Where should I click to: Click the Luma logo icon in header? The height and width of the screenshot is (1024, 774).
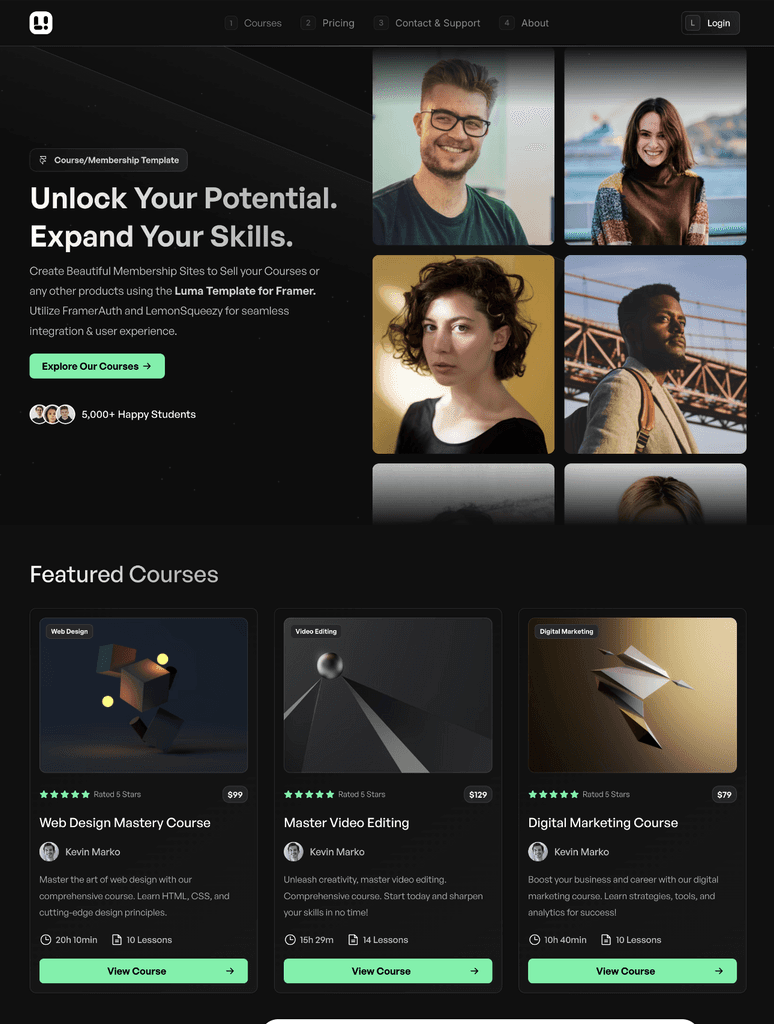(x=40, y=23)
